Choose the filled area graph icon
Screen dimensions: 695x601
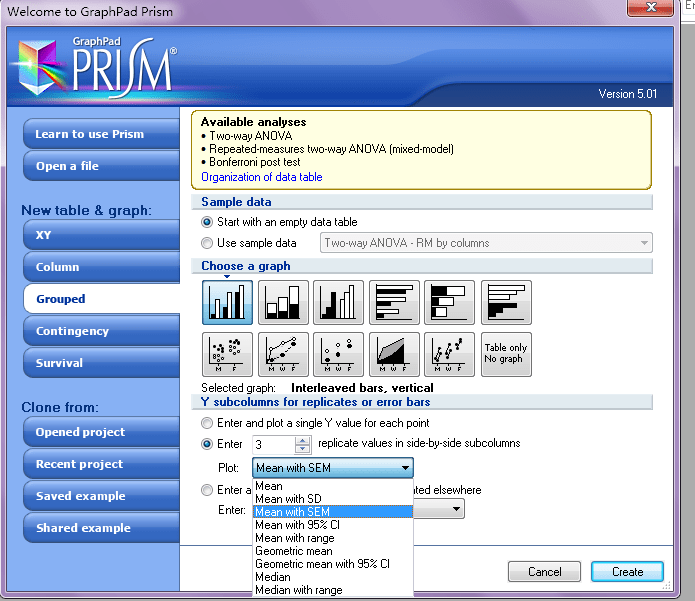pyautogui.click(x=394, y=354)
